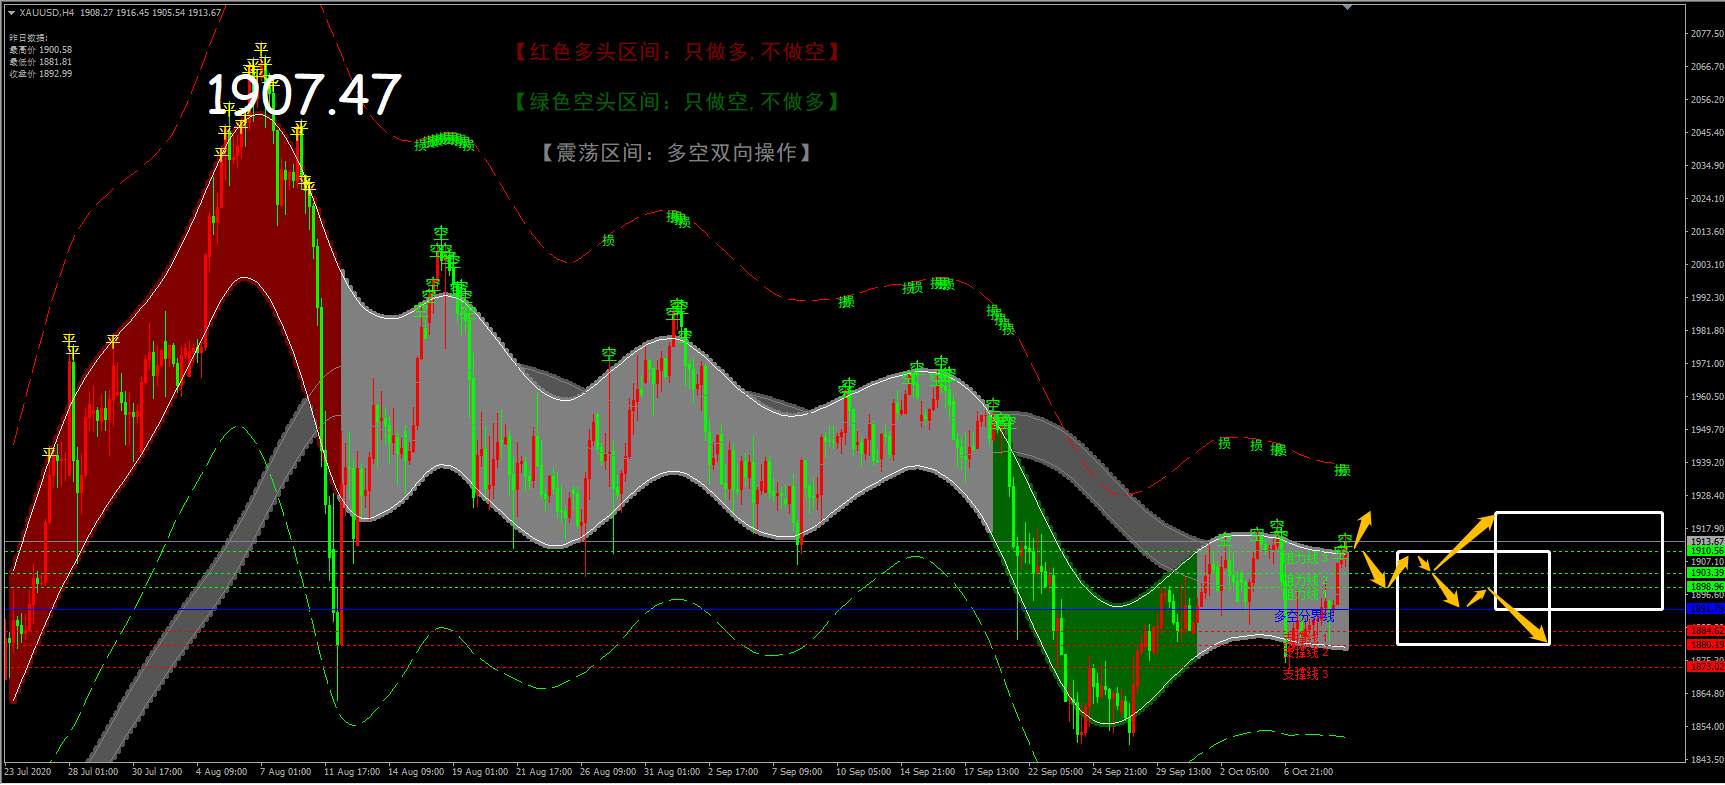
Task: Click the short orange arrow beside the last candle
Action: click(x=1363, y=528)
